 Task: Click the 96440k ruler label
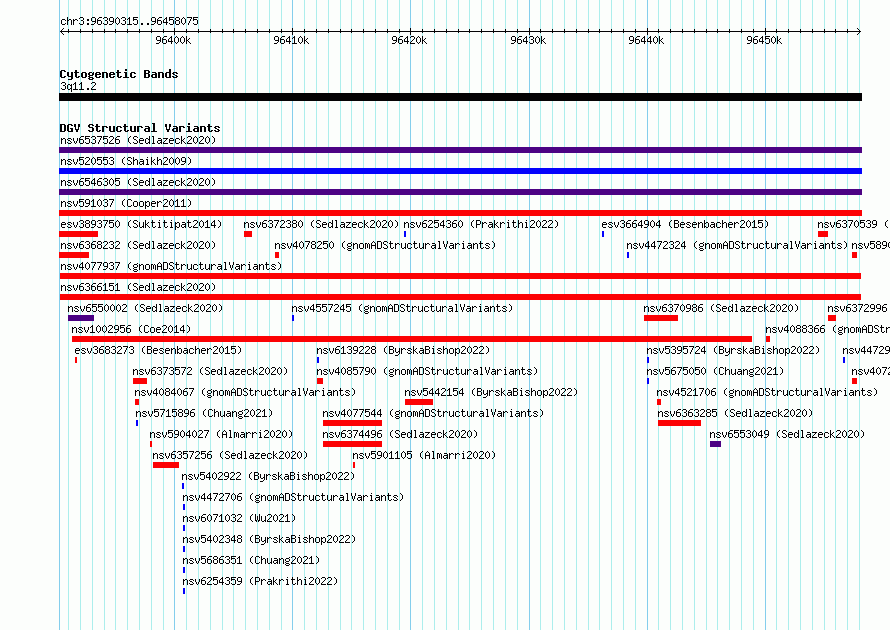(x=646, y=40)
